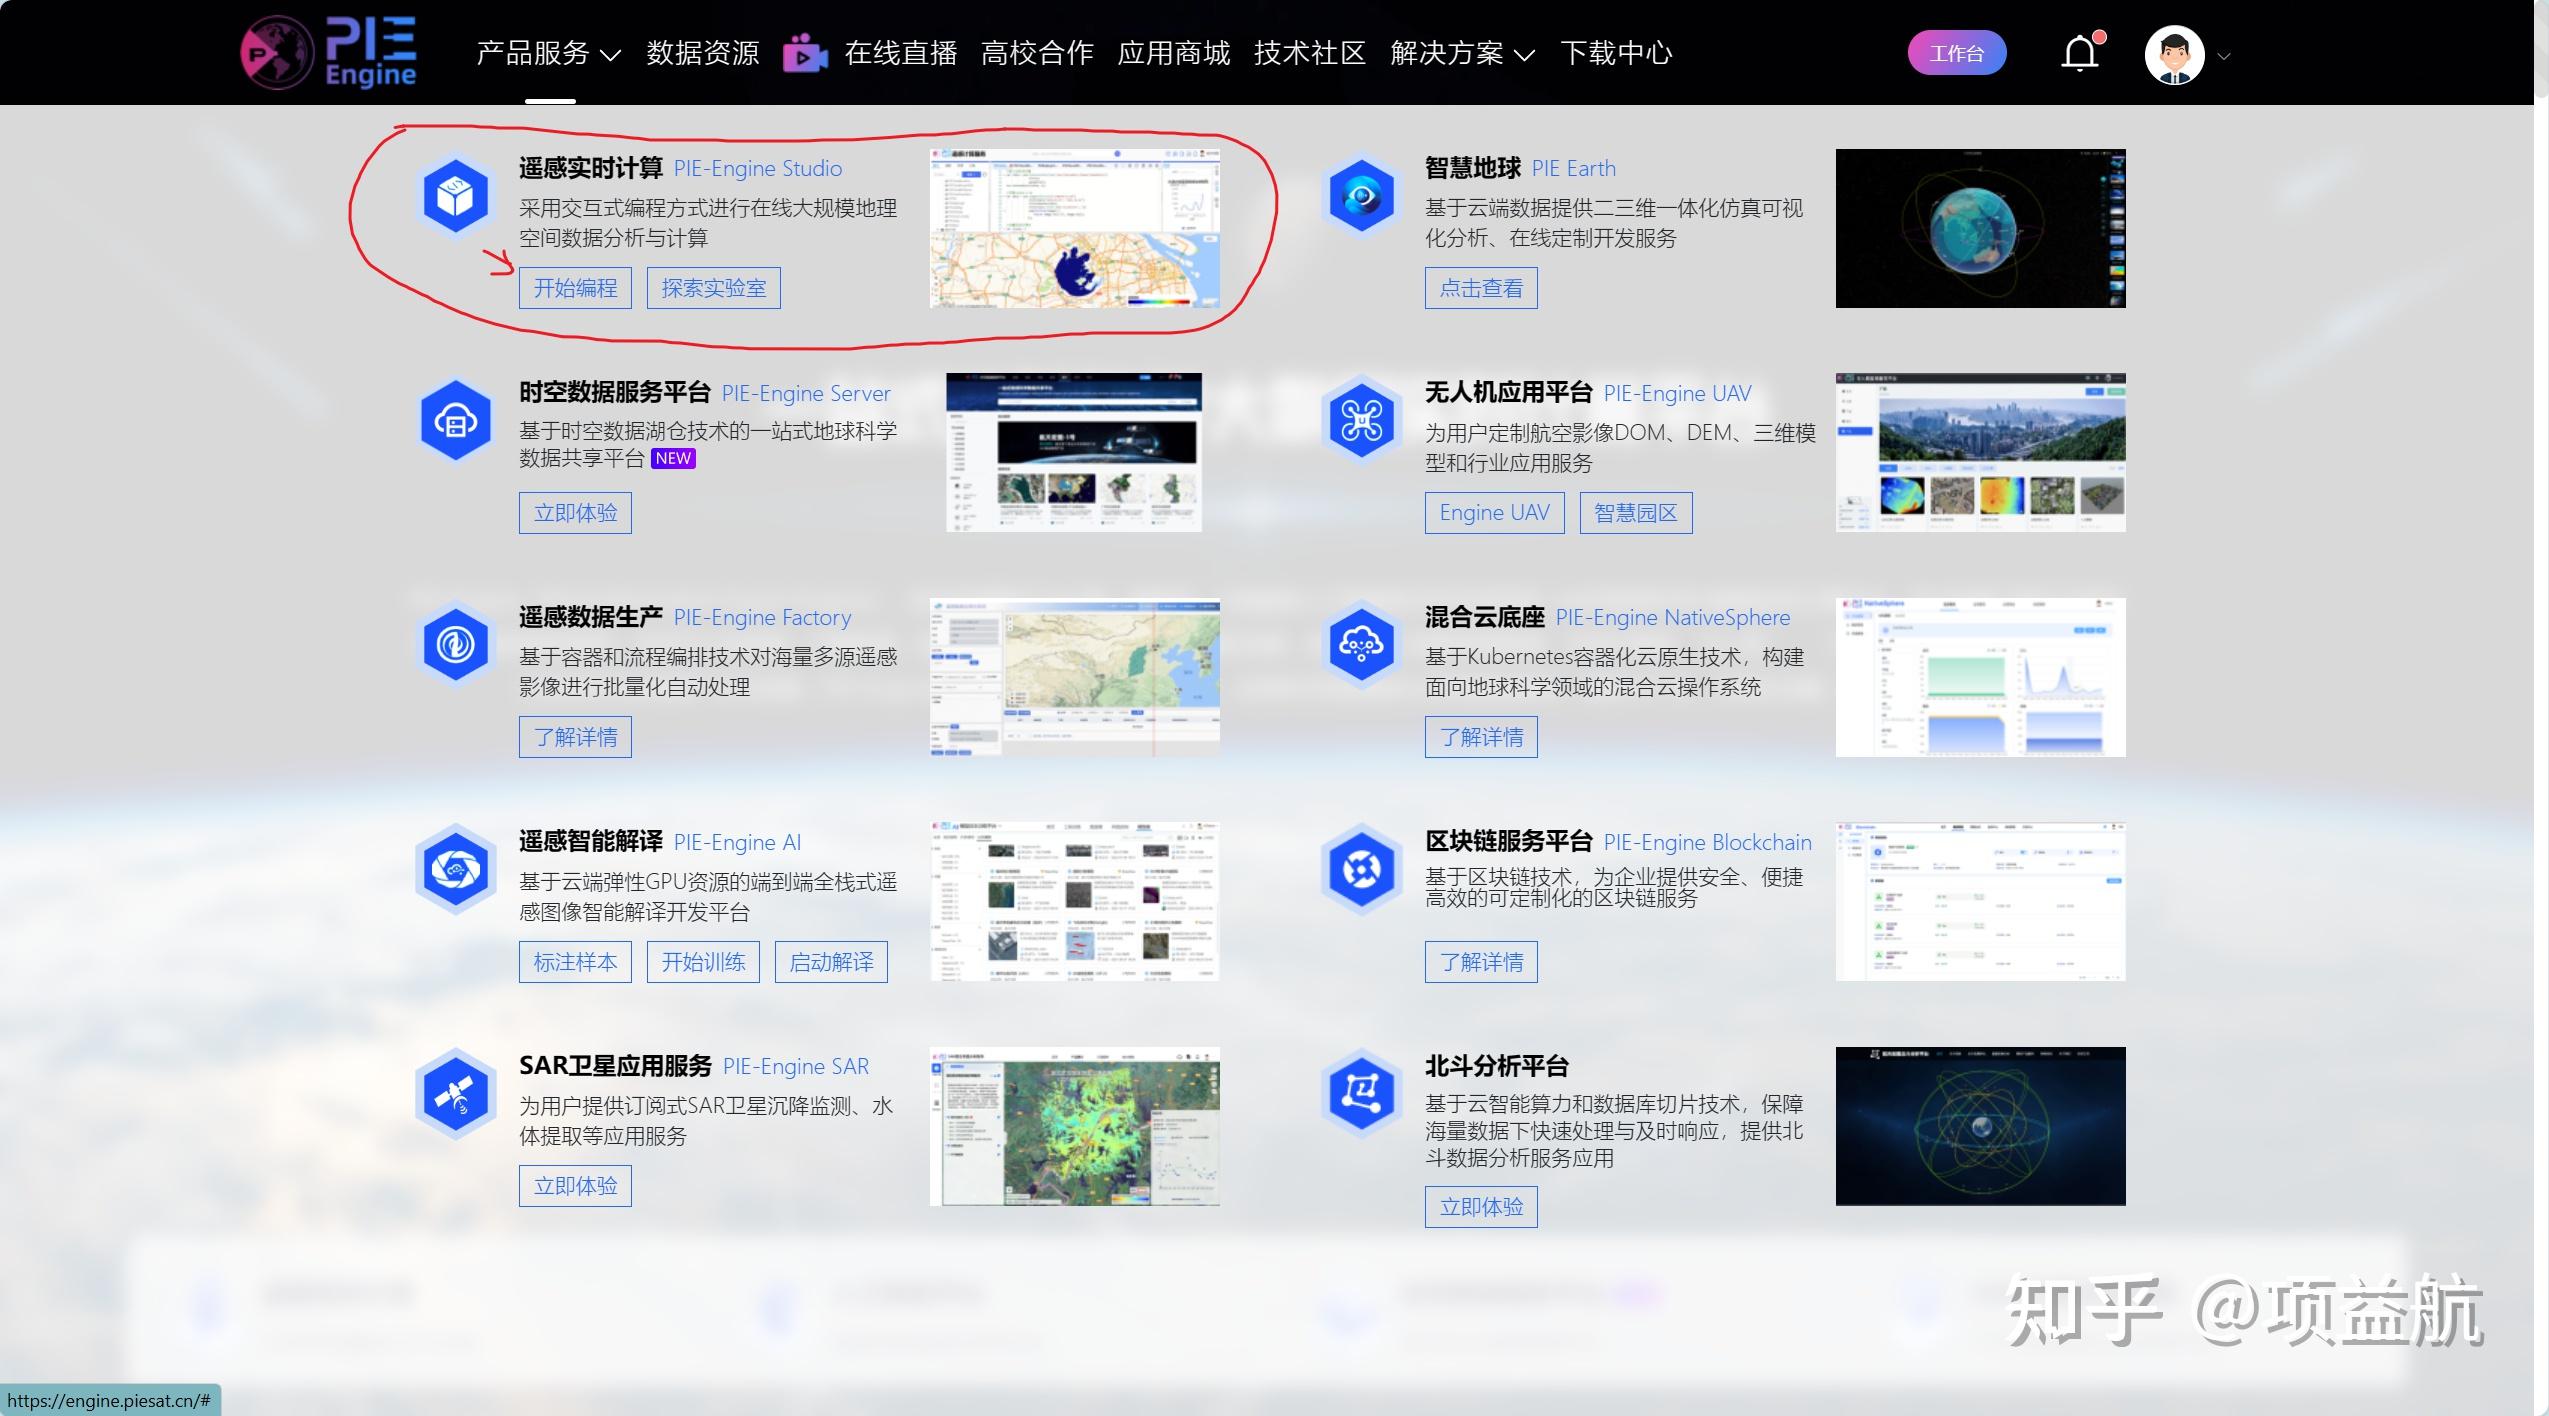Viewport: 2549px width, 1416px height.
Task: Click the 遥感数据生产 Factory icon
Action: click(455, 644)
